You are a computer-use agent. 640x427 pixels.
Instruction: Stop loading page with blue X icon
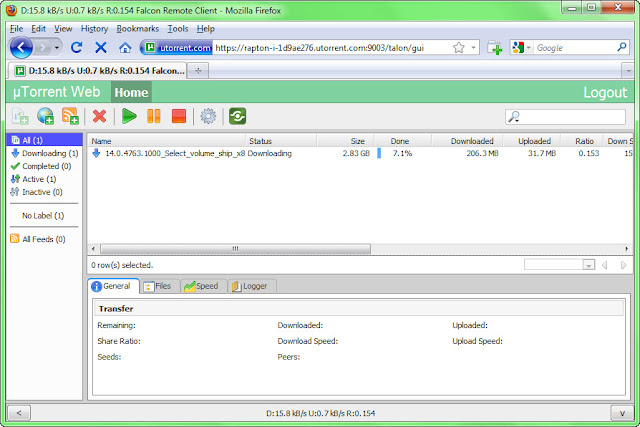click(x=100, y=48)
